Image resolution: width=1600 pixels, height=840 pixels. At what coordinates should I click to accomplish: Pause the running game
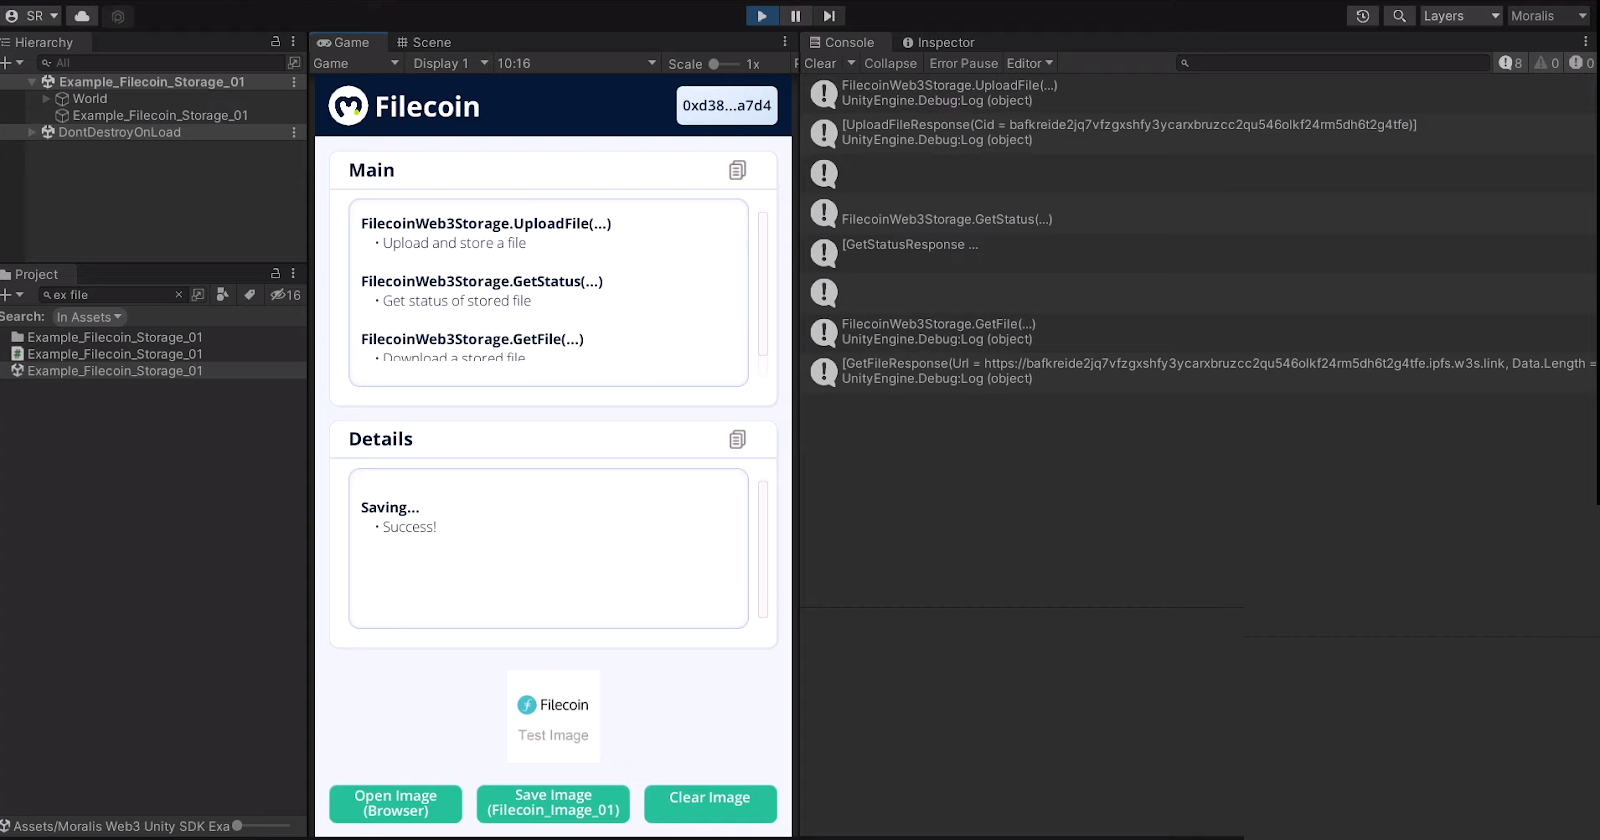796,16
